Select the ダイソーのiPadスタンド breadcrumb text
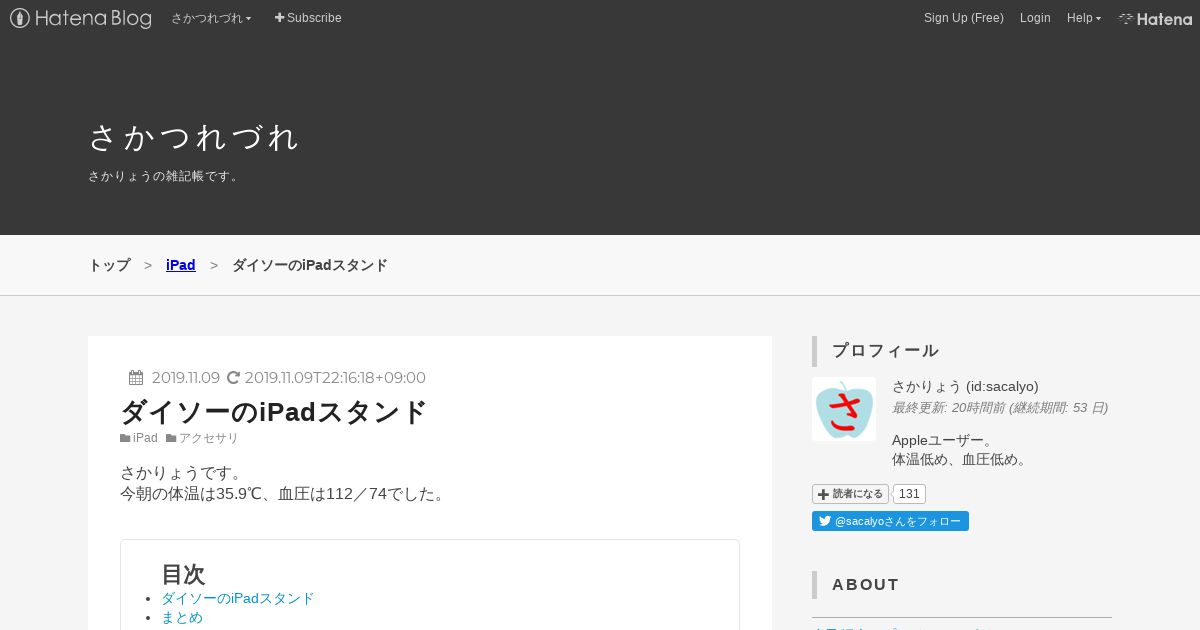The height and width of the screenshot is (630, 1200). tap(310, 265)
